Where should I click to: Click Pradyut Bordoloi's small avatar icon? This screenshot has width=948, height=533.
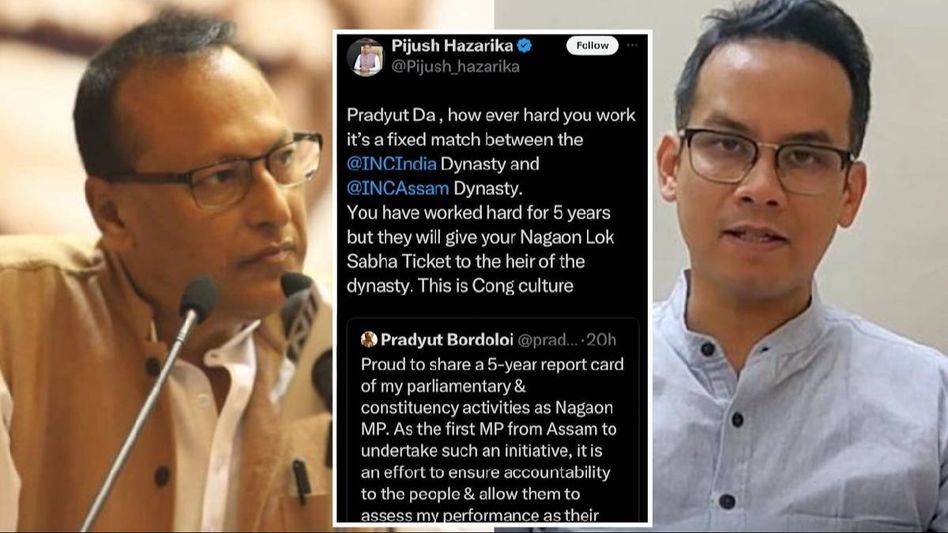pos(369,340)
